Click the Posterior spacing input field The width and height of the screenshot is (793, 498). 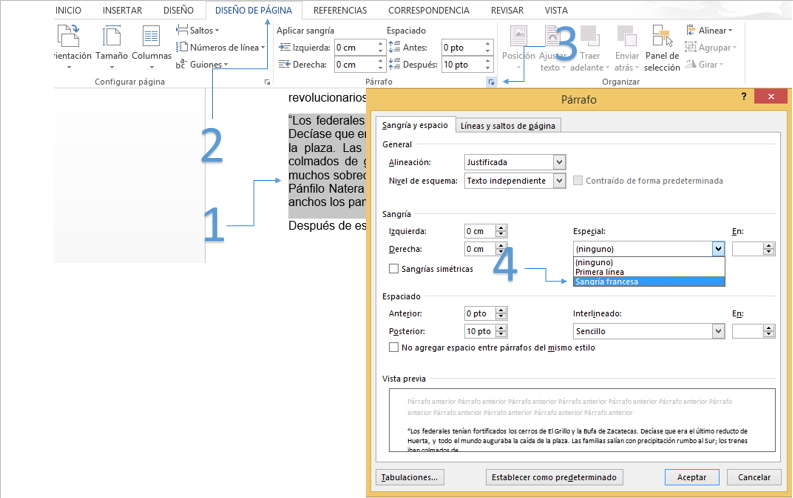tap(478, 331)
